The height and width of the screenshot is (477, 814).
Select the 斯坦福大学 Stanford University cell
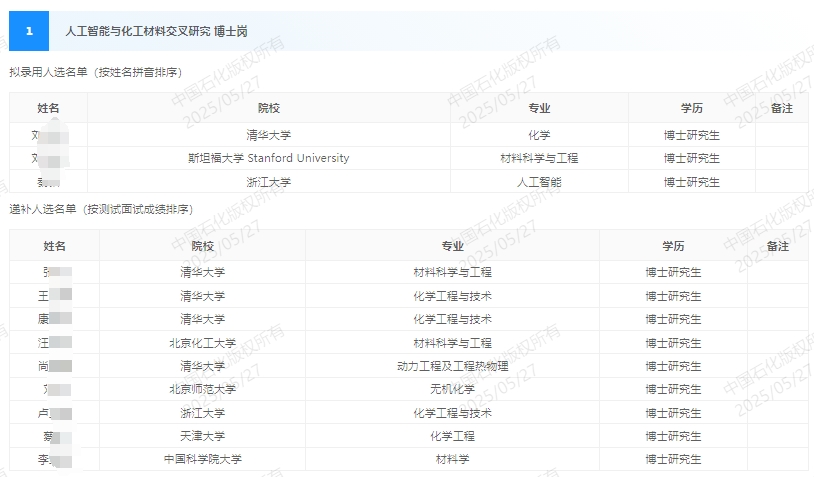click(x=268, y=158)
